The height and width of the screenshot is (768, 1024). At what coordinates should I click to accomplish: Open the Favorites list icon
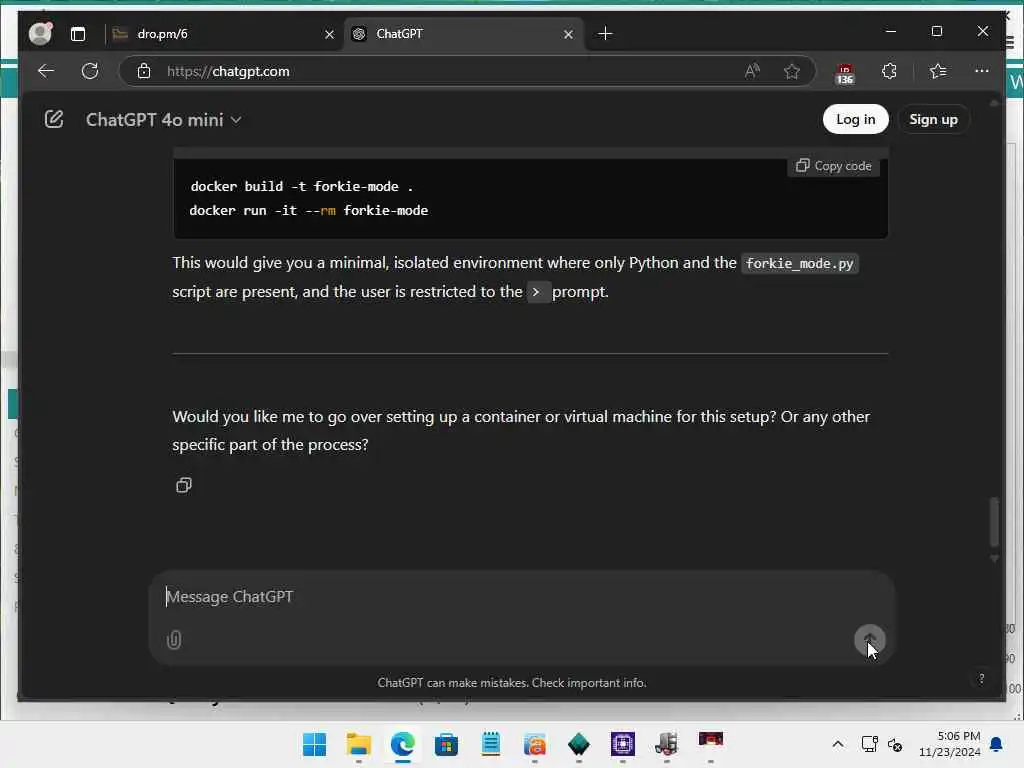pyautogui.click(x=938, y=71)
